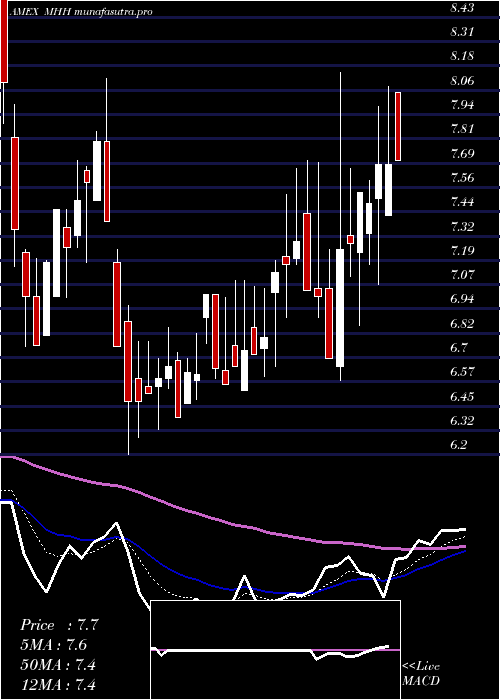Image resolution: width=500 pixels, height=700 pixels.
Task: Click the '12MA : 7.4' readout
Action: click(x=58, y=684)
